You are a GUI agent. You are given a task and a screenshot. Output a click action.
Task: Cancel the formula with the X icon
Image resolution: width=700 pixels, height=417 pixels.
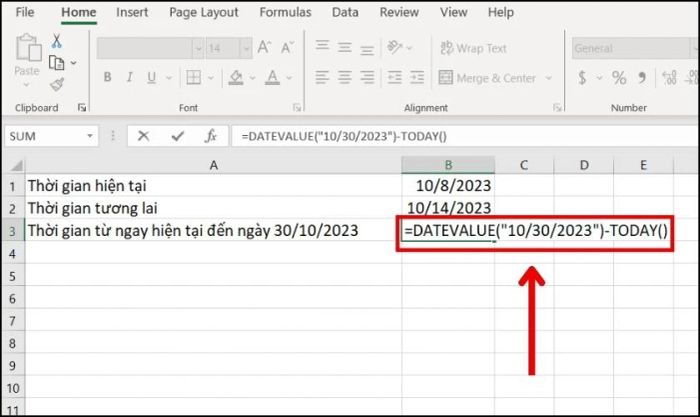point(144,136)
